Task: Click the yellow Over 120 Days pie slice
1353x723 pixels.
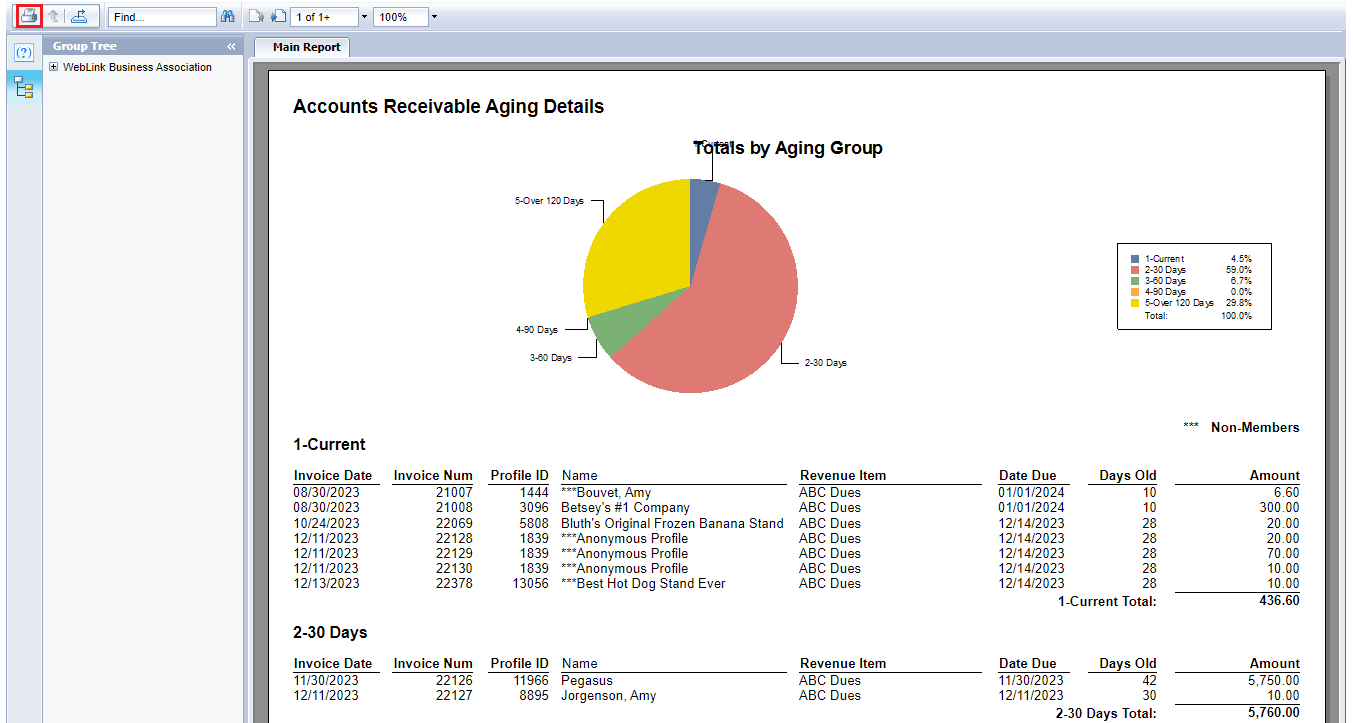Action: point(635,250)
